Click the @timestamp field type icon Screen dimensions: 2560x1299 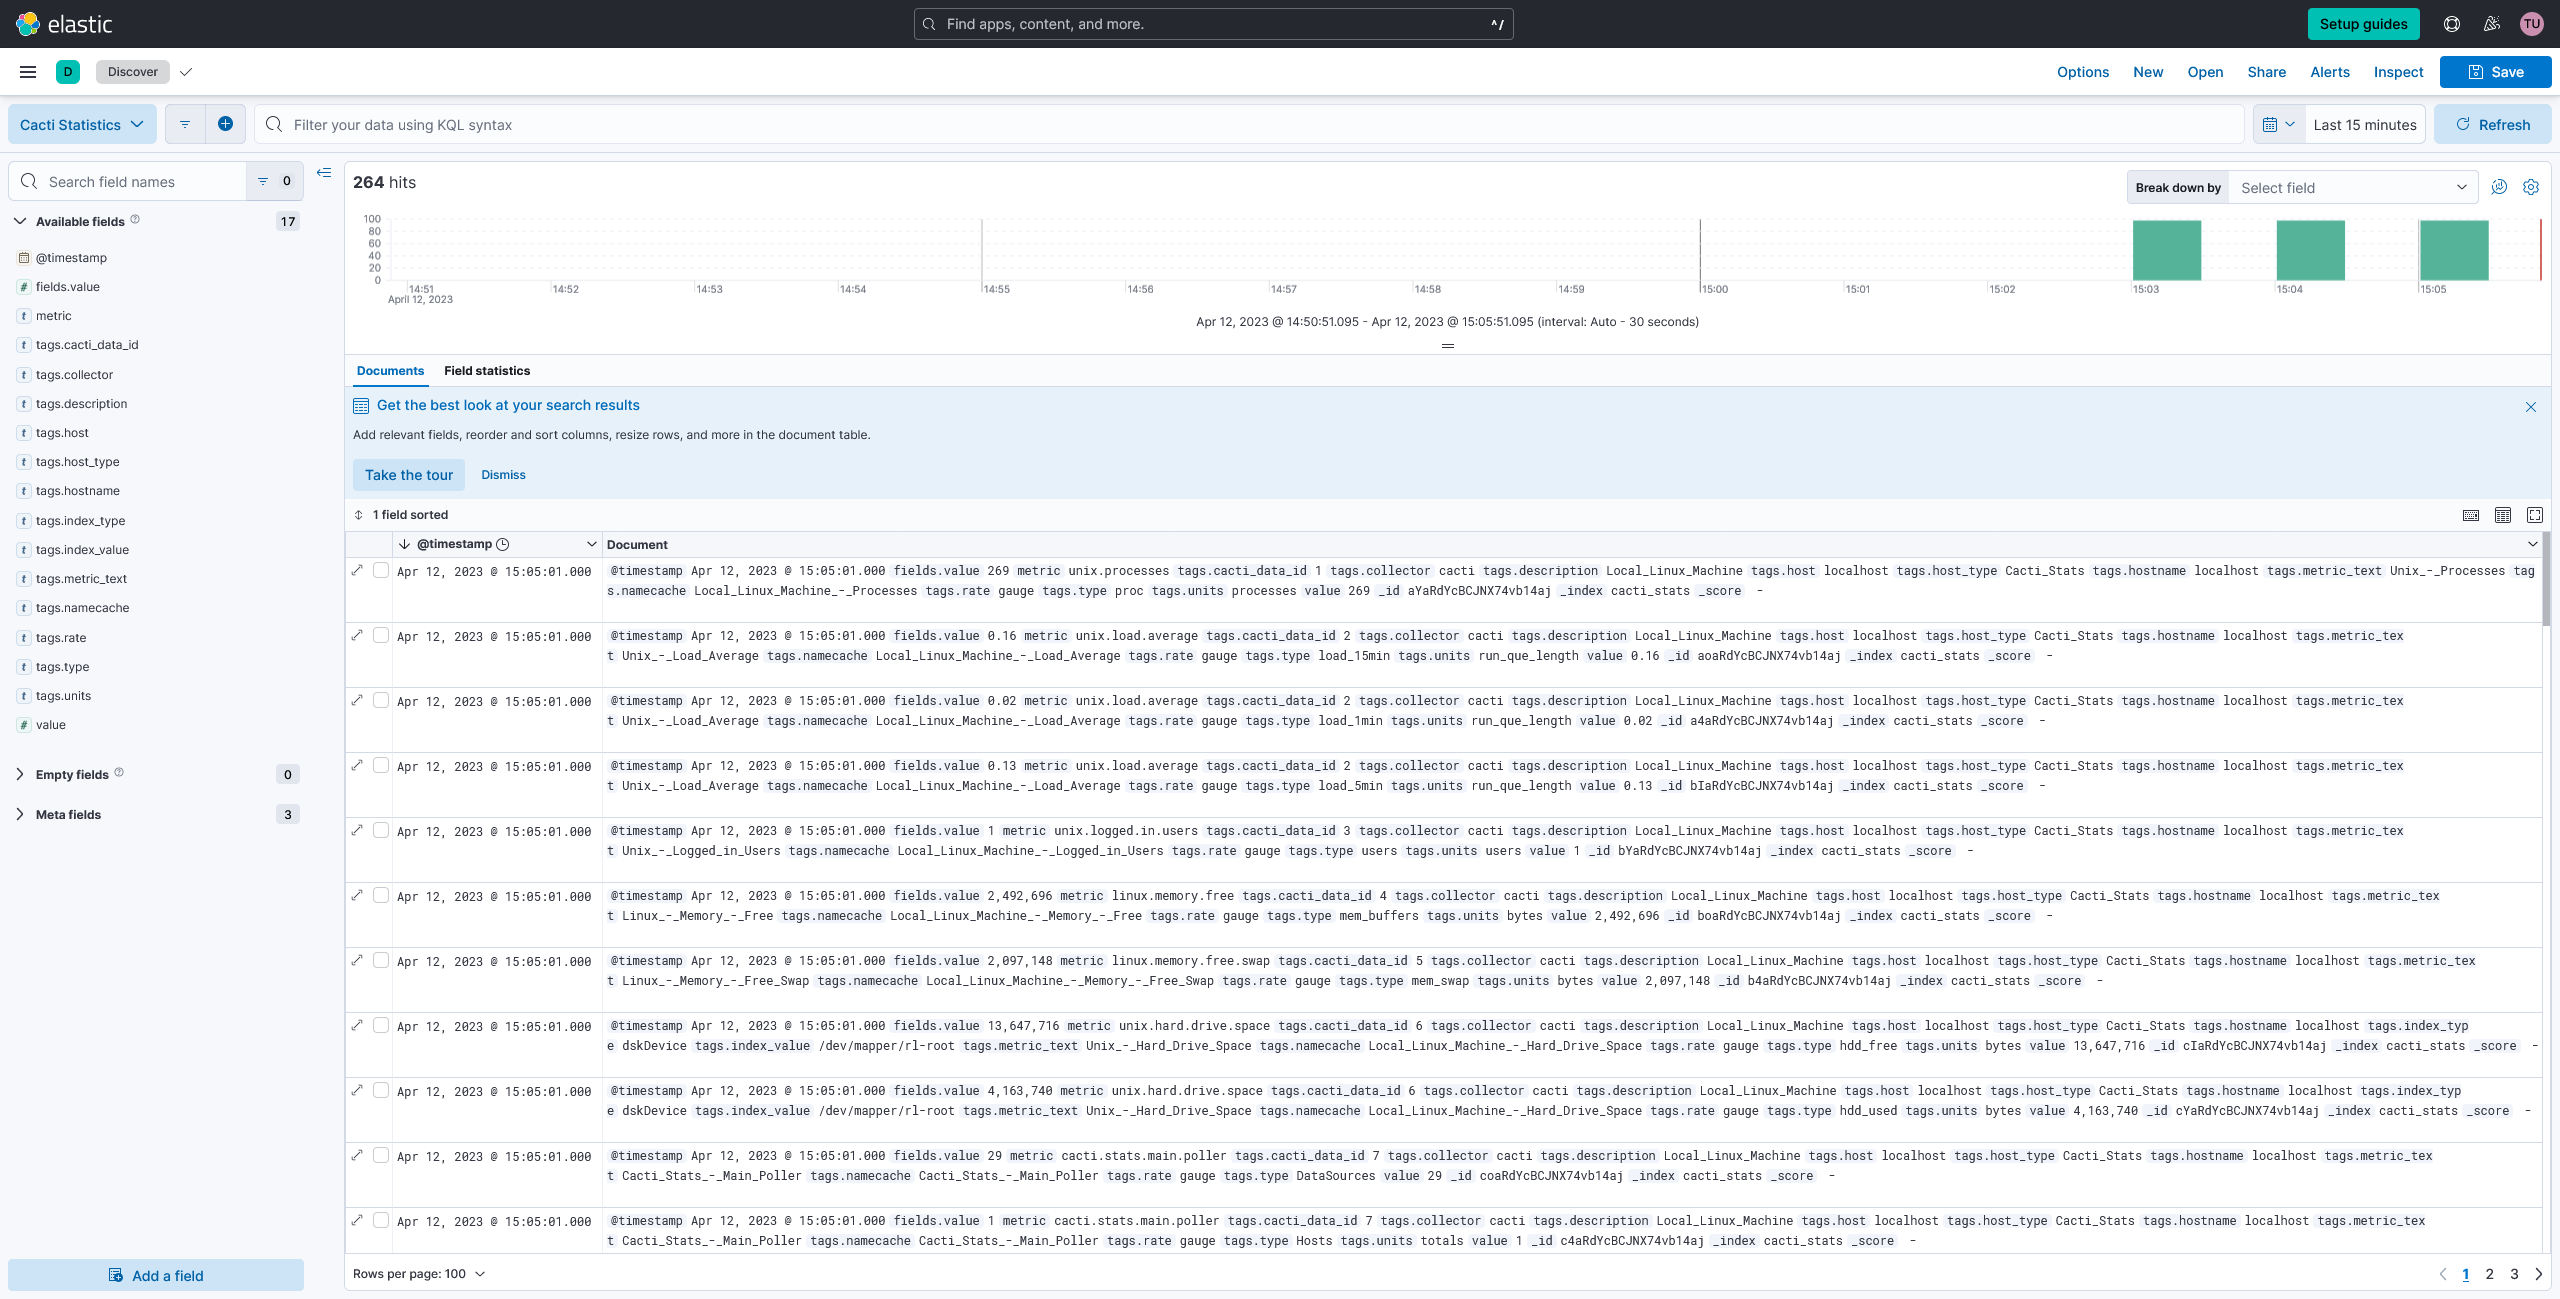[x=24, y=258]
